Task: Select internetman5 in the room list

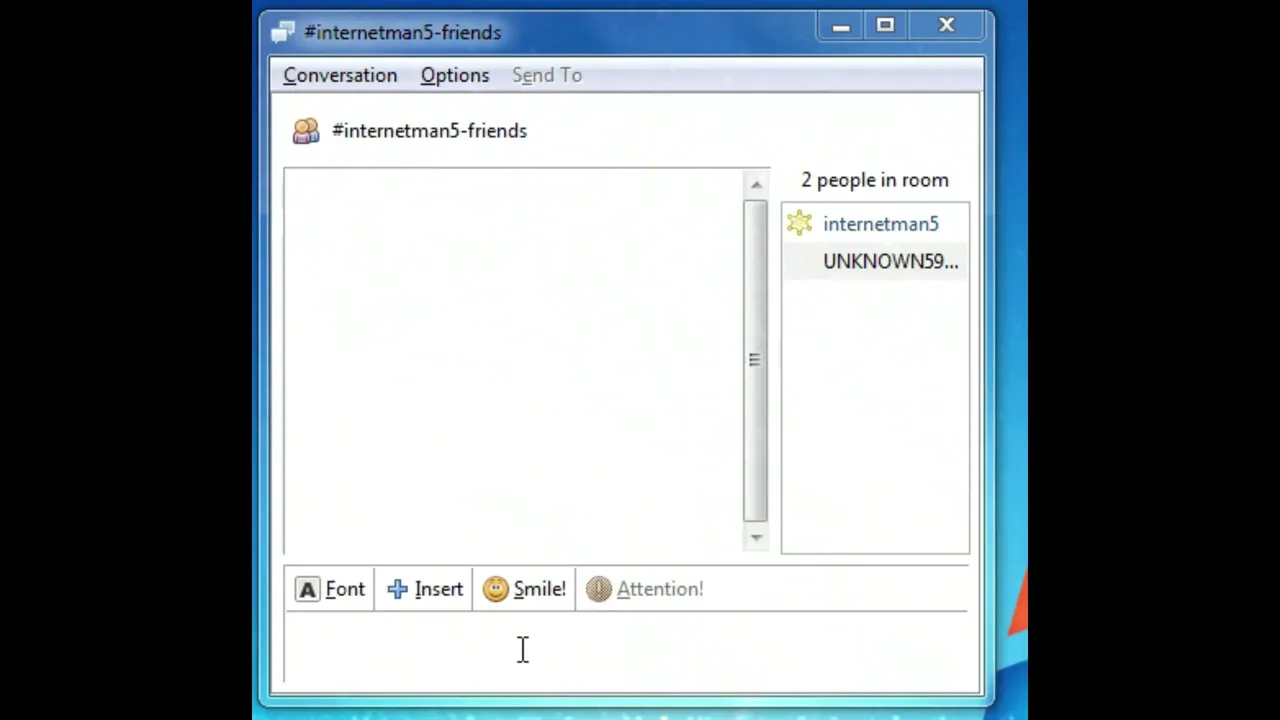Action: pyautogui.click(x=880, y=225)
